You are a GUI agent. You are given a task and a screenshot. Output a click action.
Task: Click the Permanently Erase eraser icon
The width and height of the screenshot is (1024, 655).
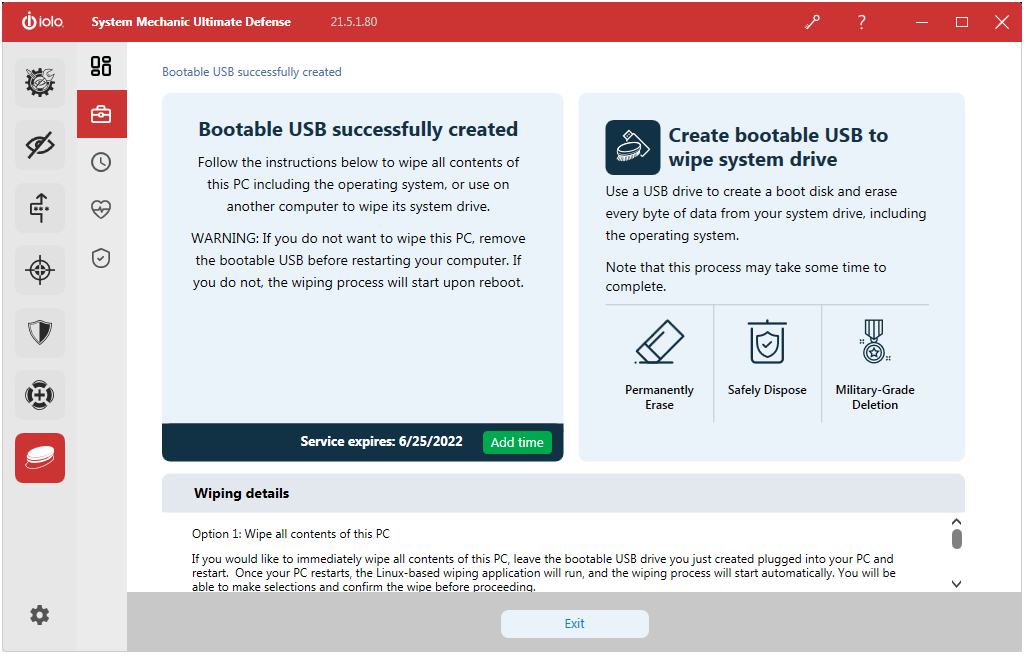click(659, 342)
